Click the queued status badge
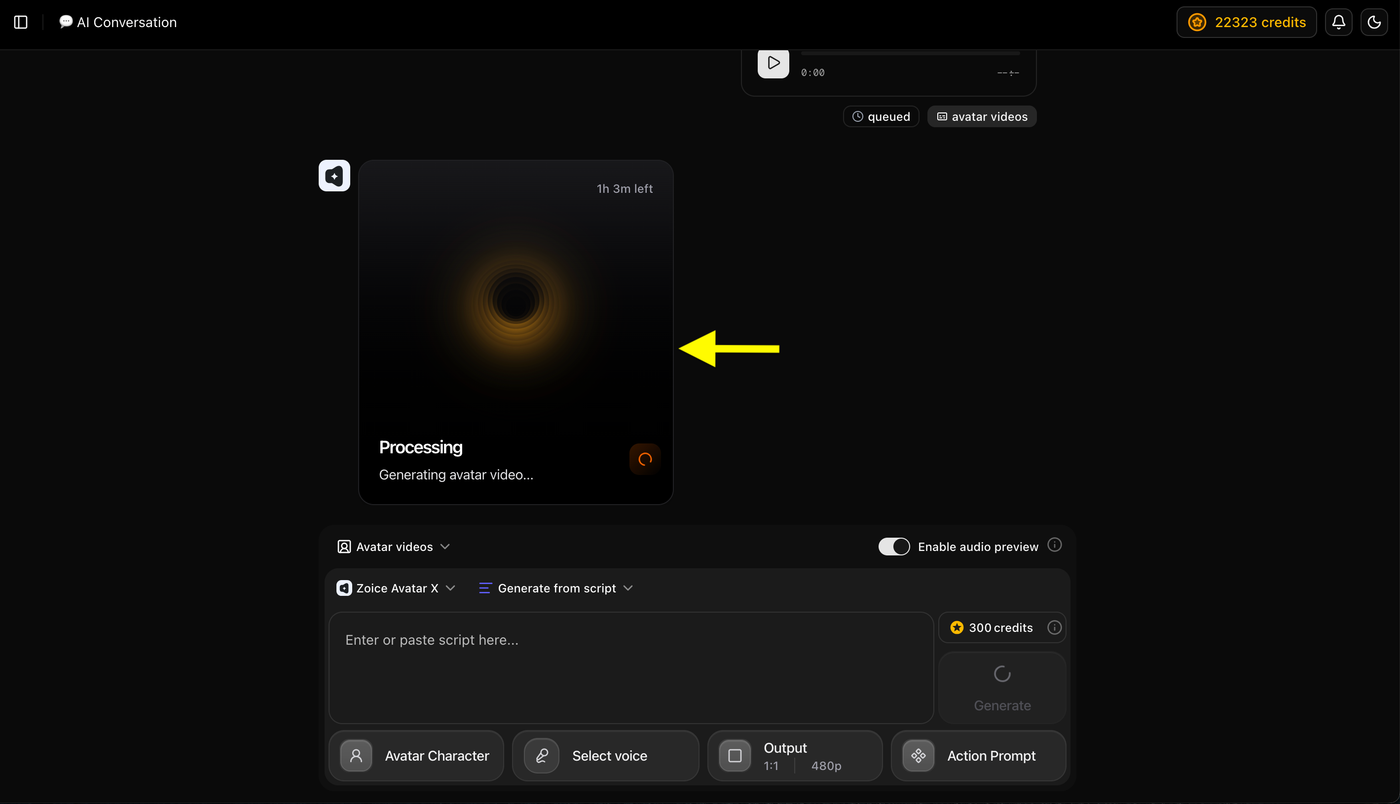The image size is (1400, 804). click(x=881, y=117)
